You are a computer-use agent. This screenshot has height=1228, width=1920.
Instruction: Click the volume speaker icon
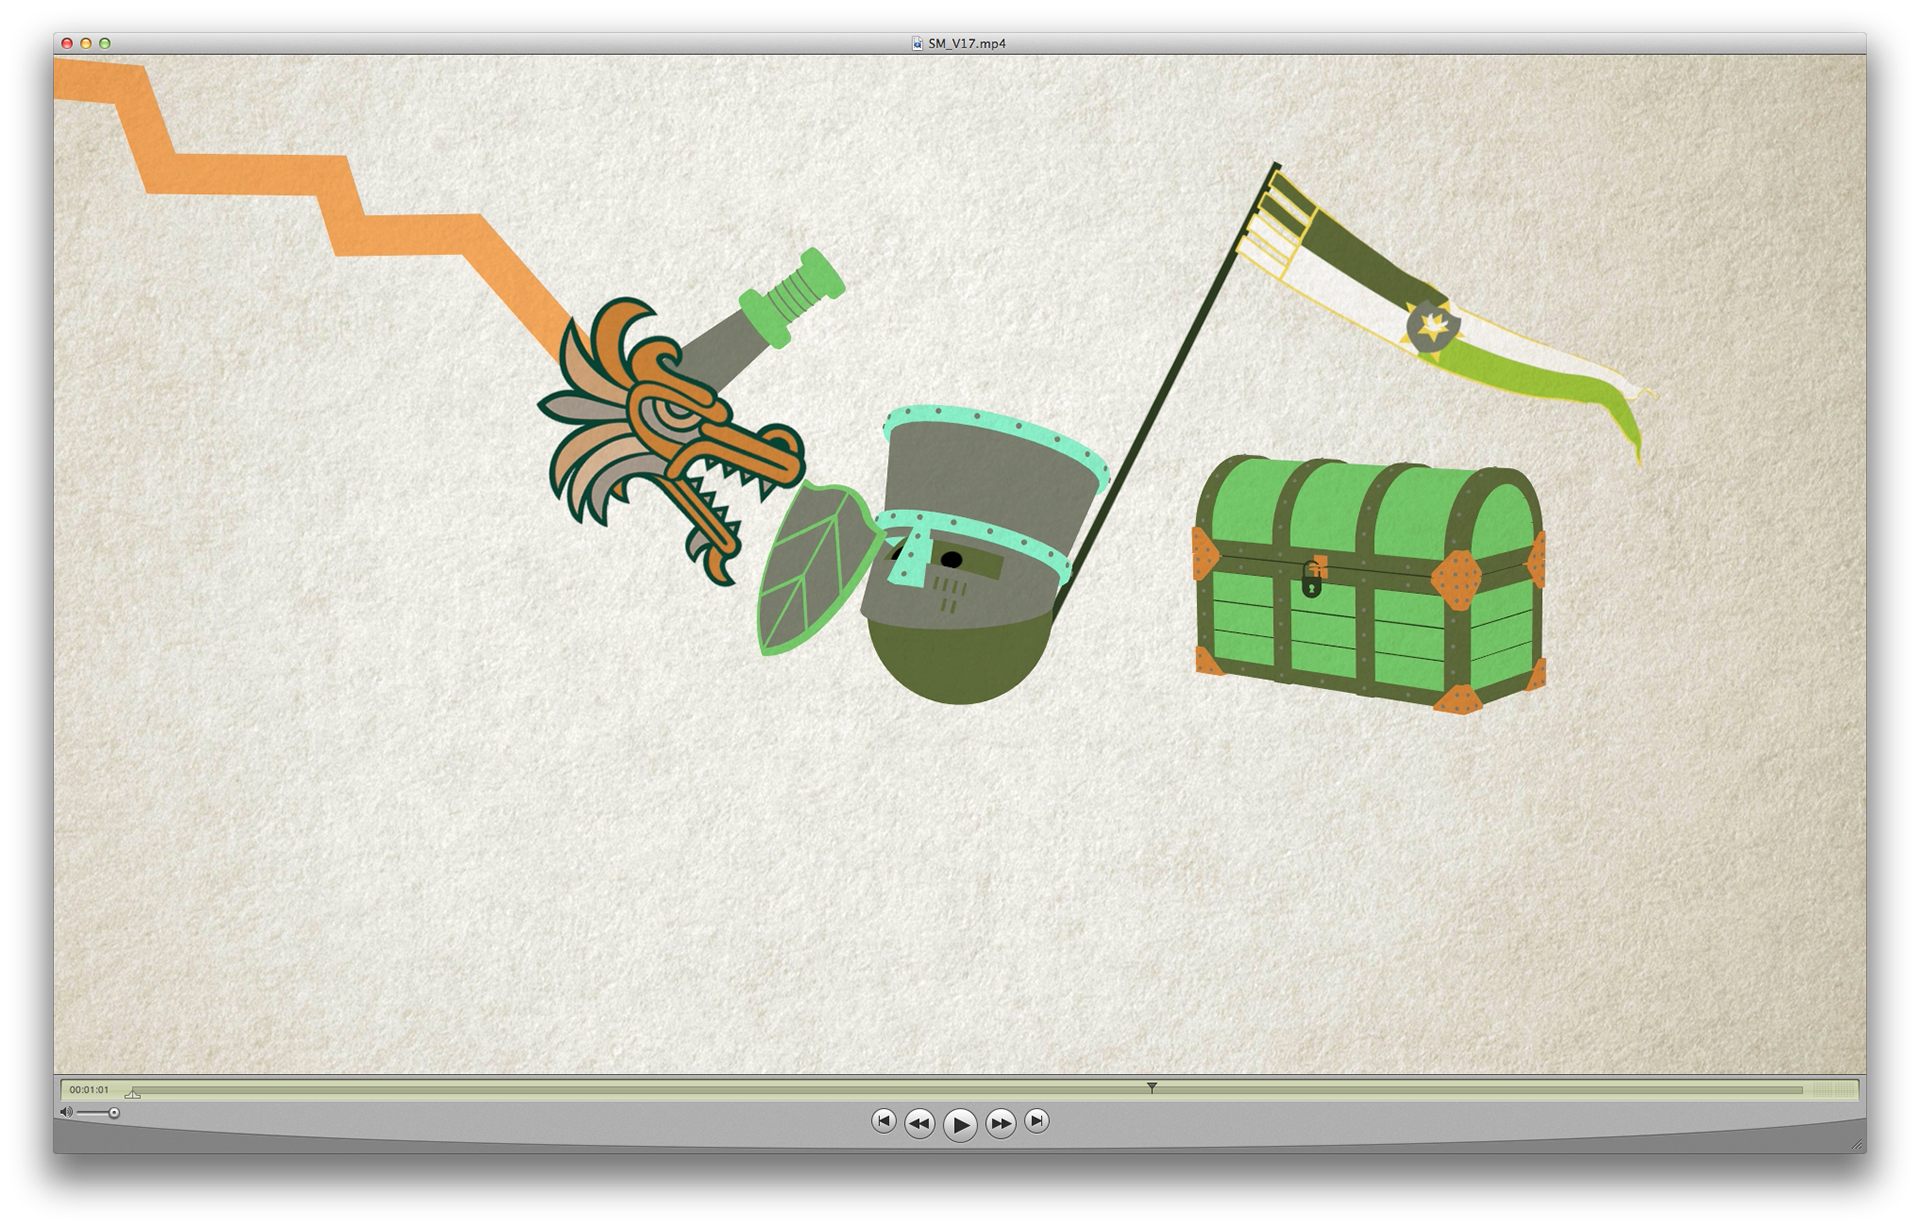pos(66,1112)
